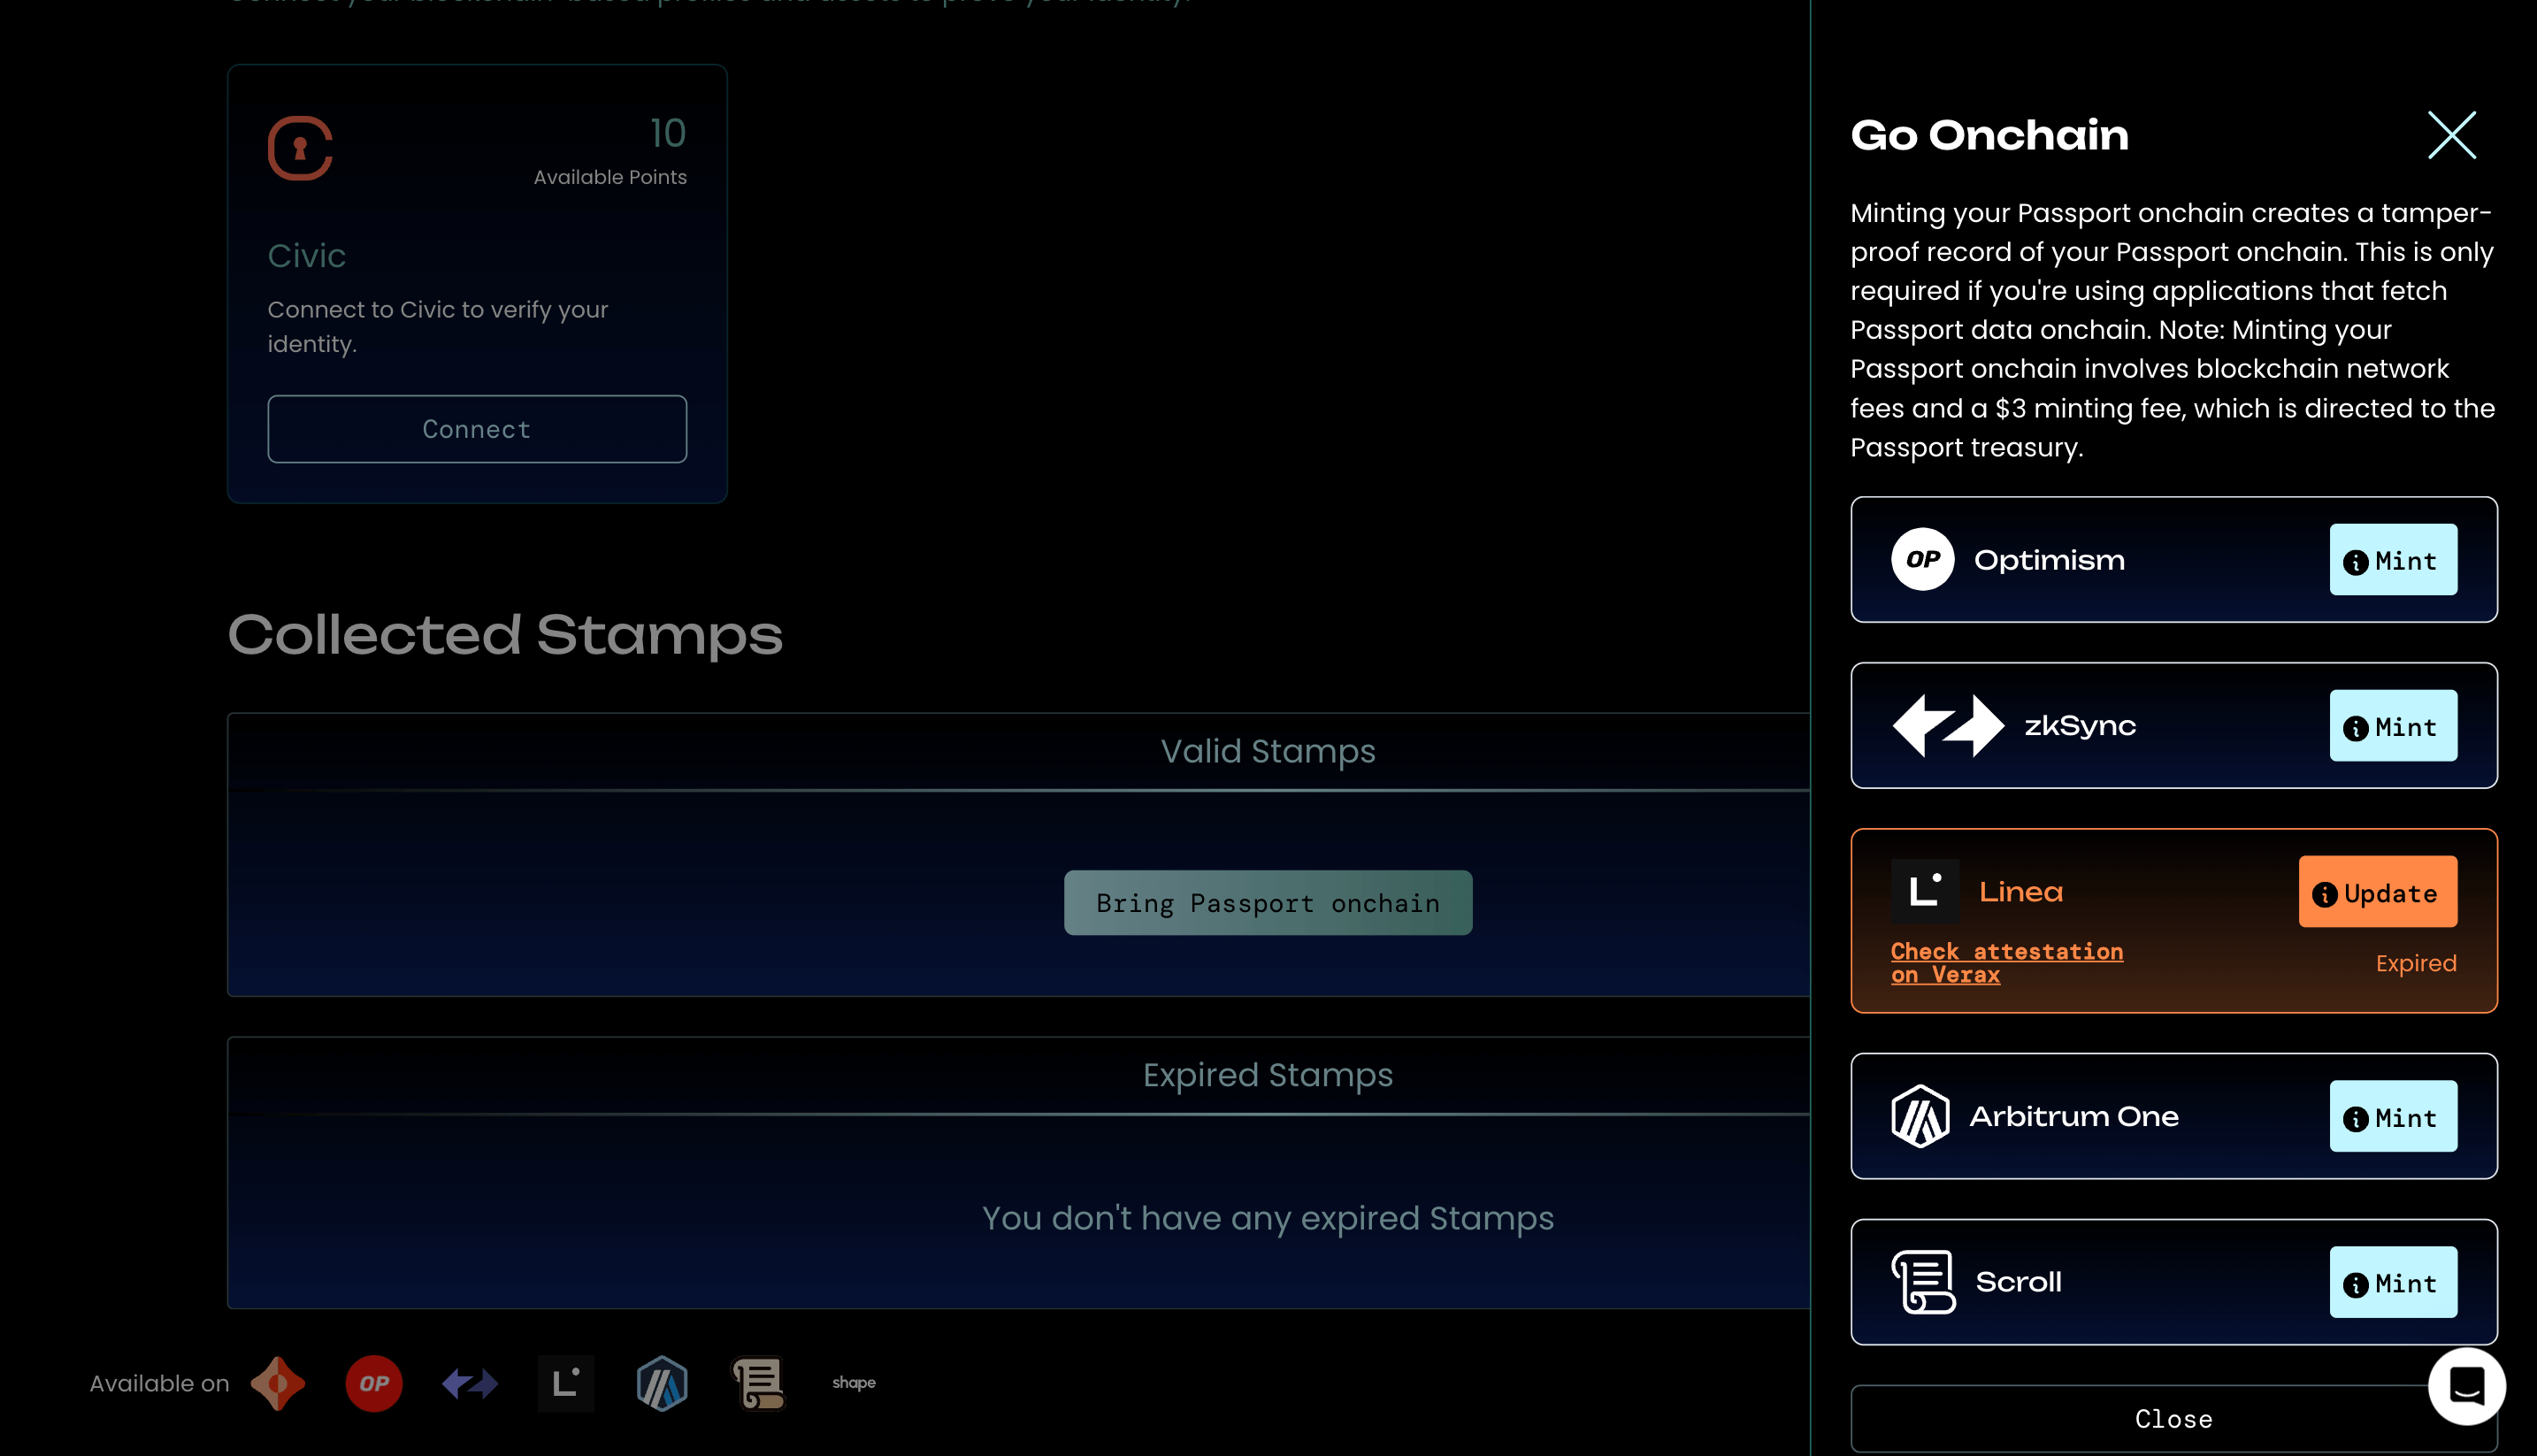Mint Passport on Optimism
The image size is (2537, 1456).
click(2393, 560)
